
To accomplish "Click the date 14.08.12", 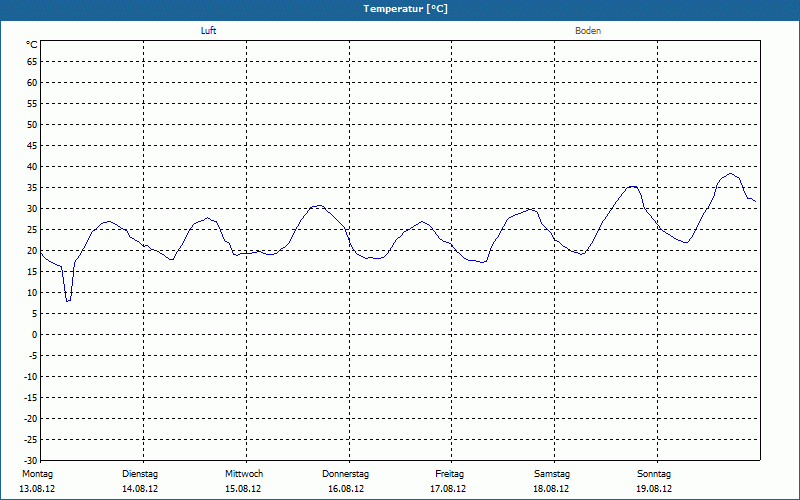I will pyautogui.click(x=140, y=489).
